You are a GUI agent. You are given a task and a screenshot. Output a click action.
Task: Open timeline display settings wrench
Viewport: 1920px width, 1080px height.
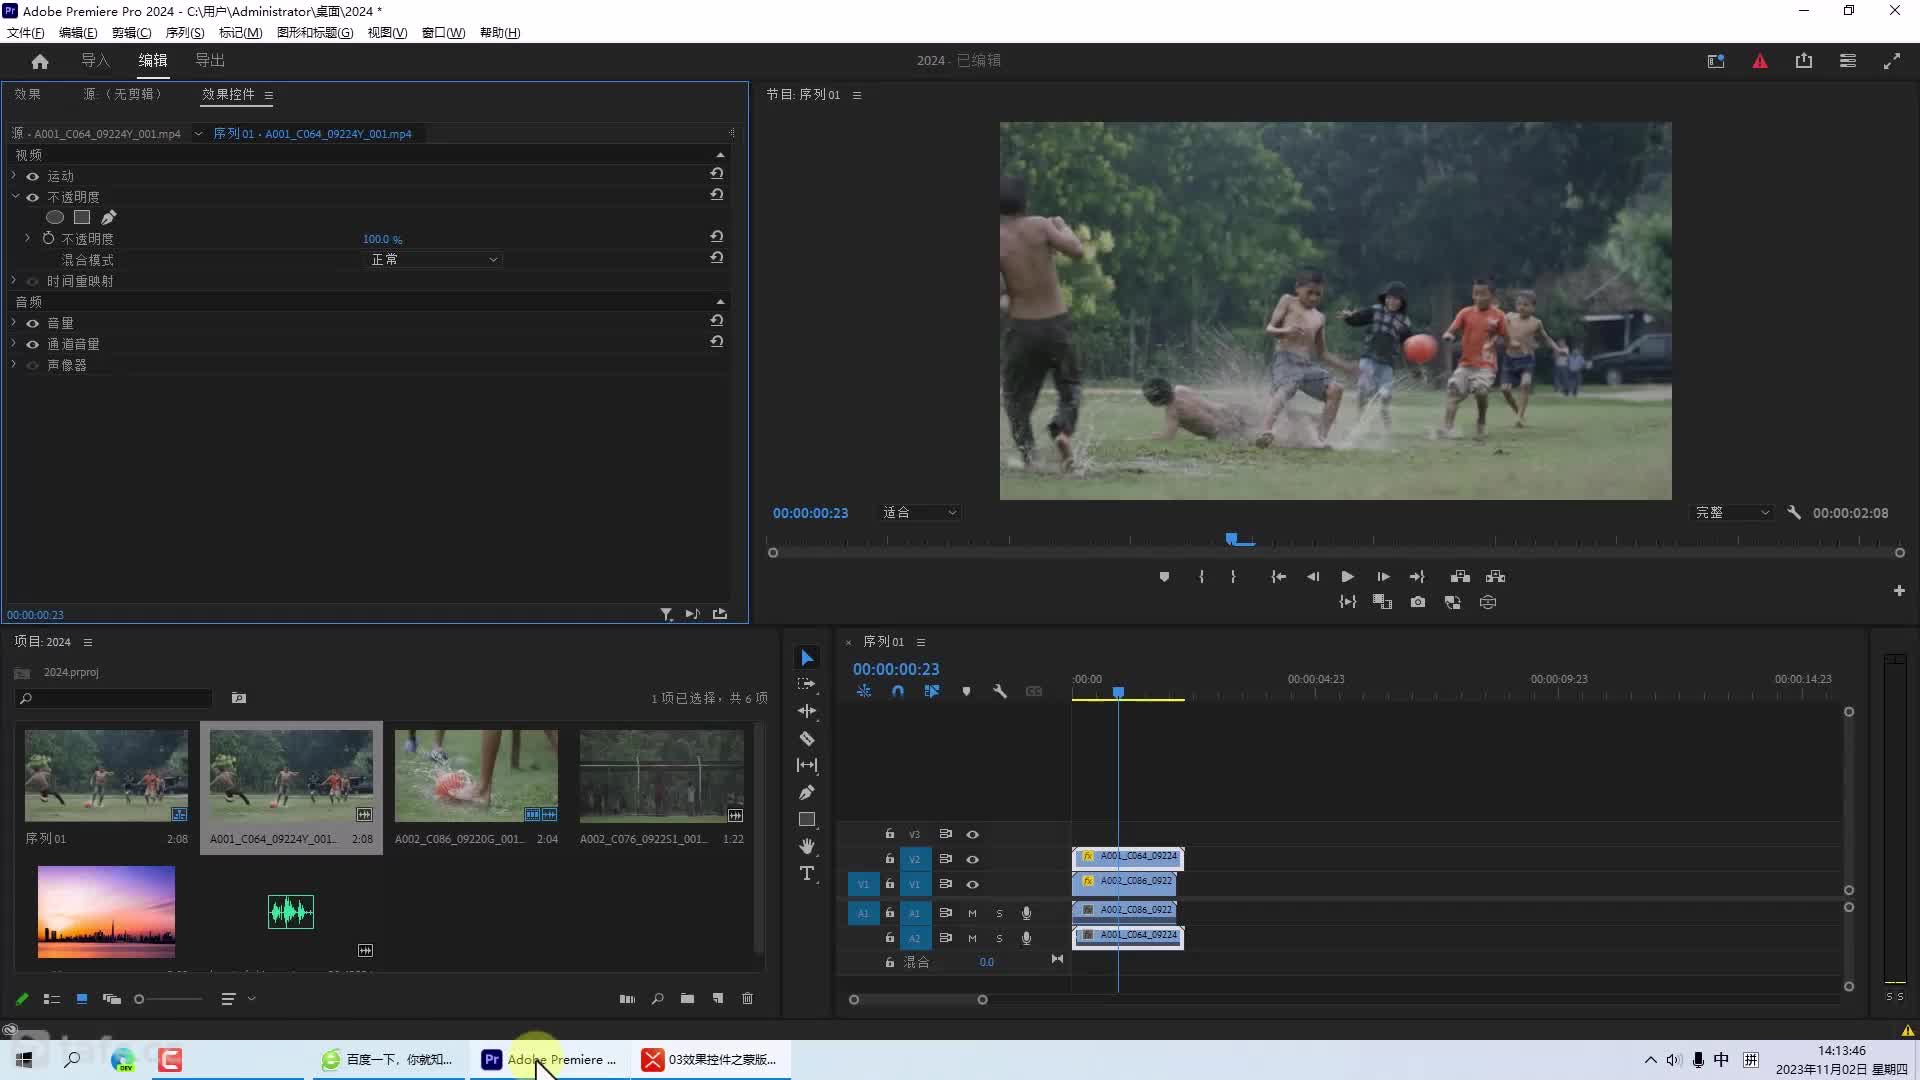coord(1000,691)
